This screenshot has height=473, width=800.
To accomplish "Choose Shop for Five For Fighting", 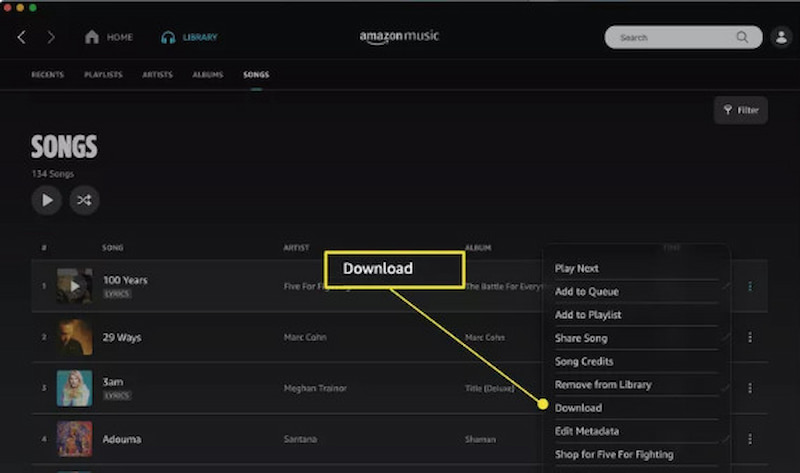I will [614, 454].
